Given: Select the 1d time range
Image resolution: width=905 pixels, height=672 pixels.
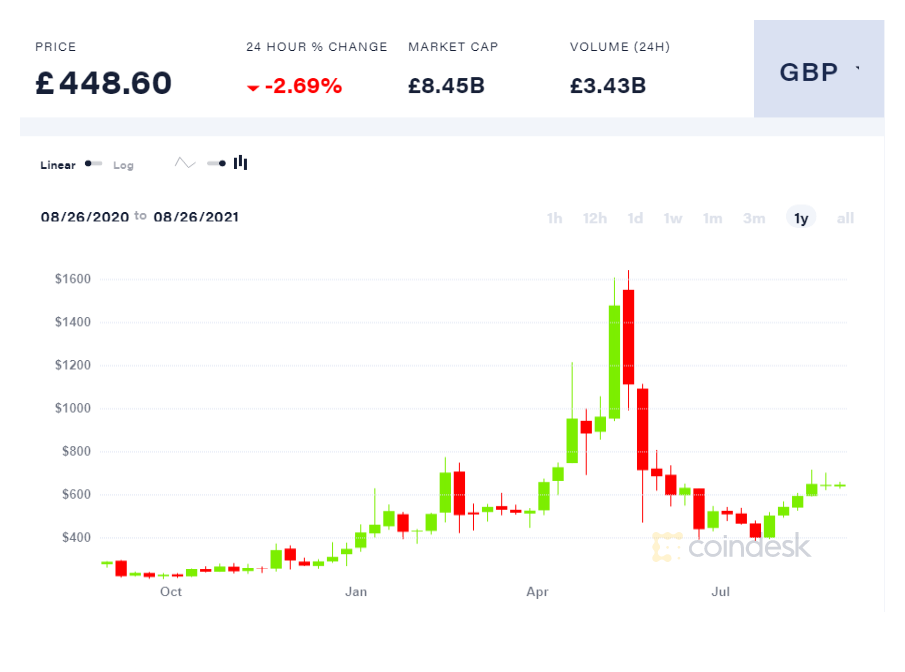Looking at the screenshot, I should 635,218.
